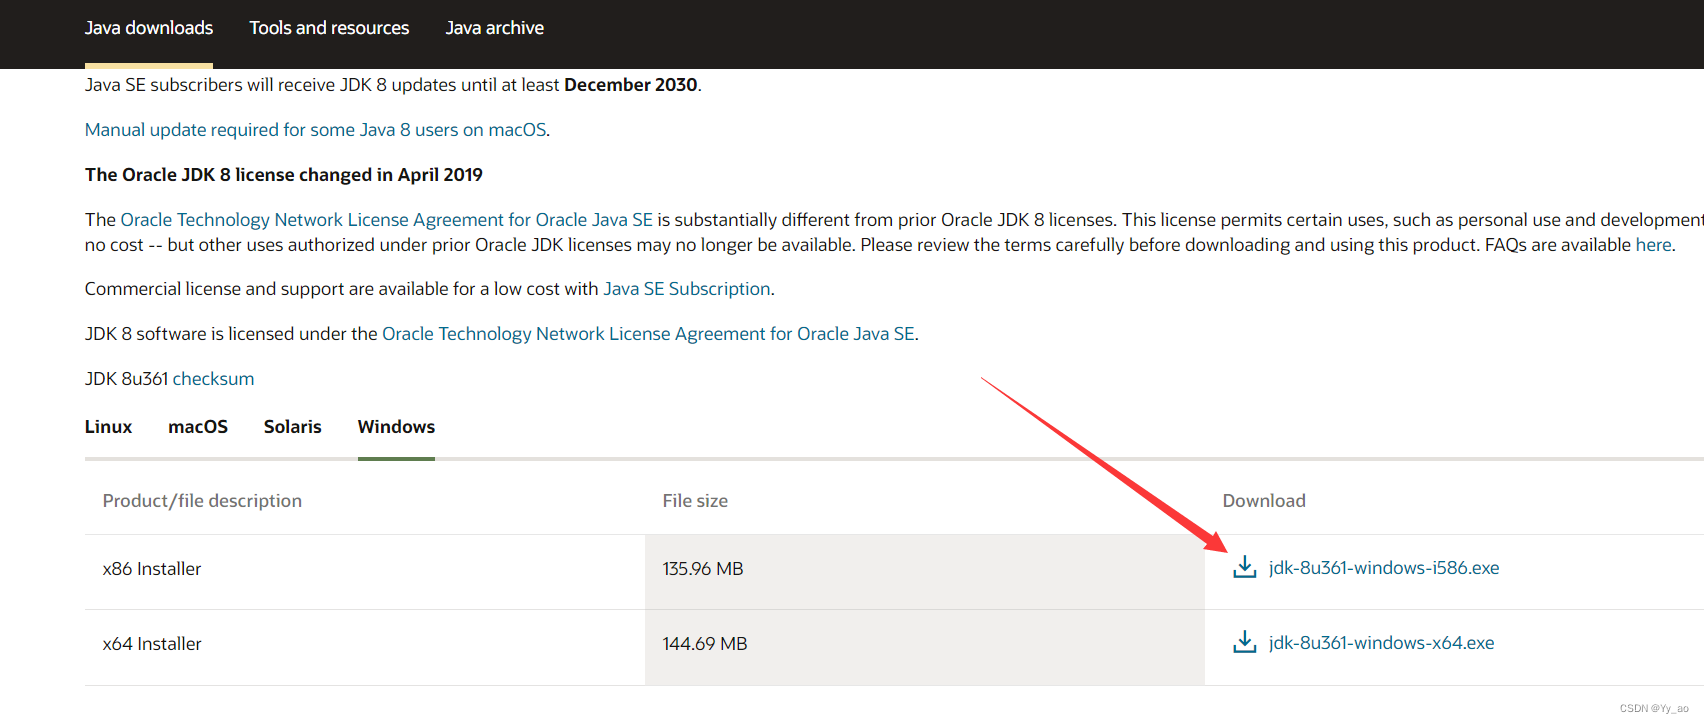Viewport: 1704px width, 723px height.
Task: Open license agreement link in 'The Oracle Technology' paragraph
Action: [386, 220]
